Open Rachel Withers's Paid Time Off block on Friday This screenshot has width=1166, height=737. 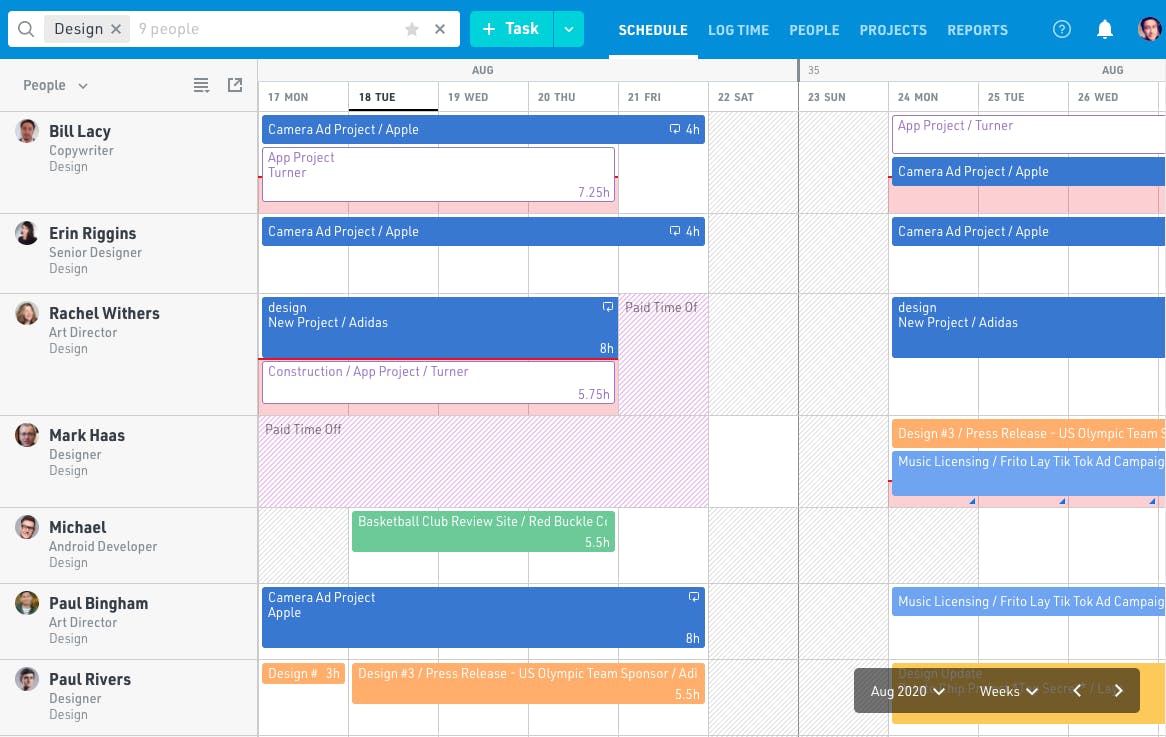point(663,354)
